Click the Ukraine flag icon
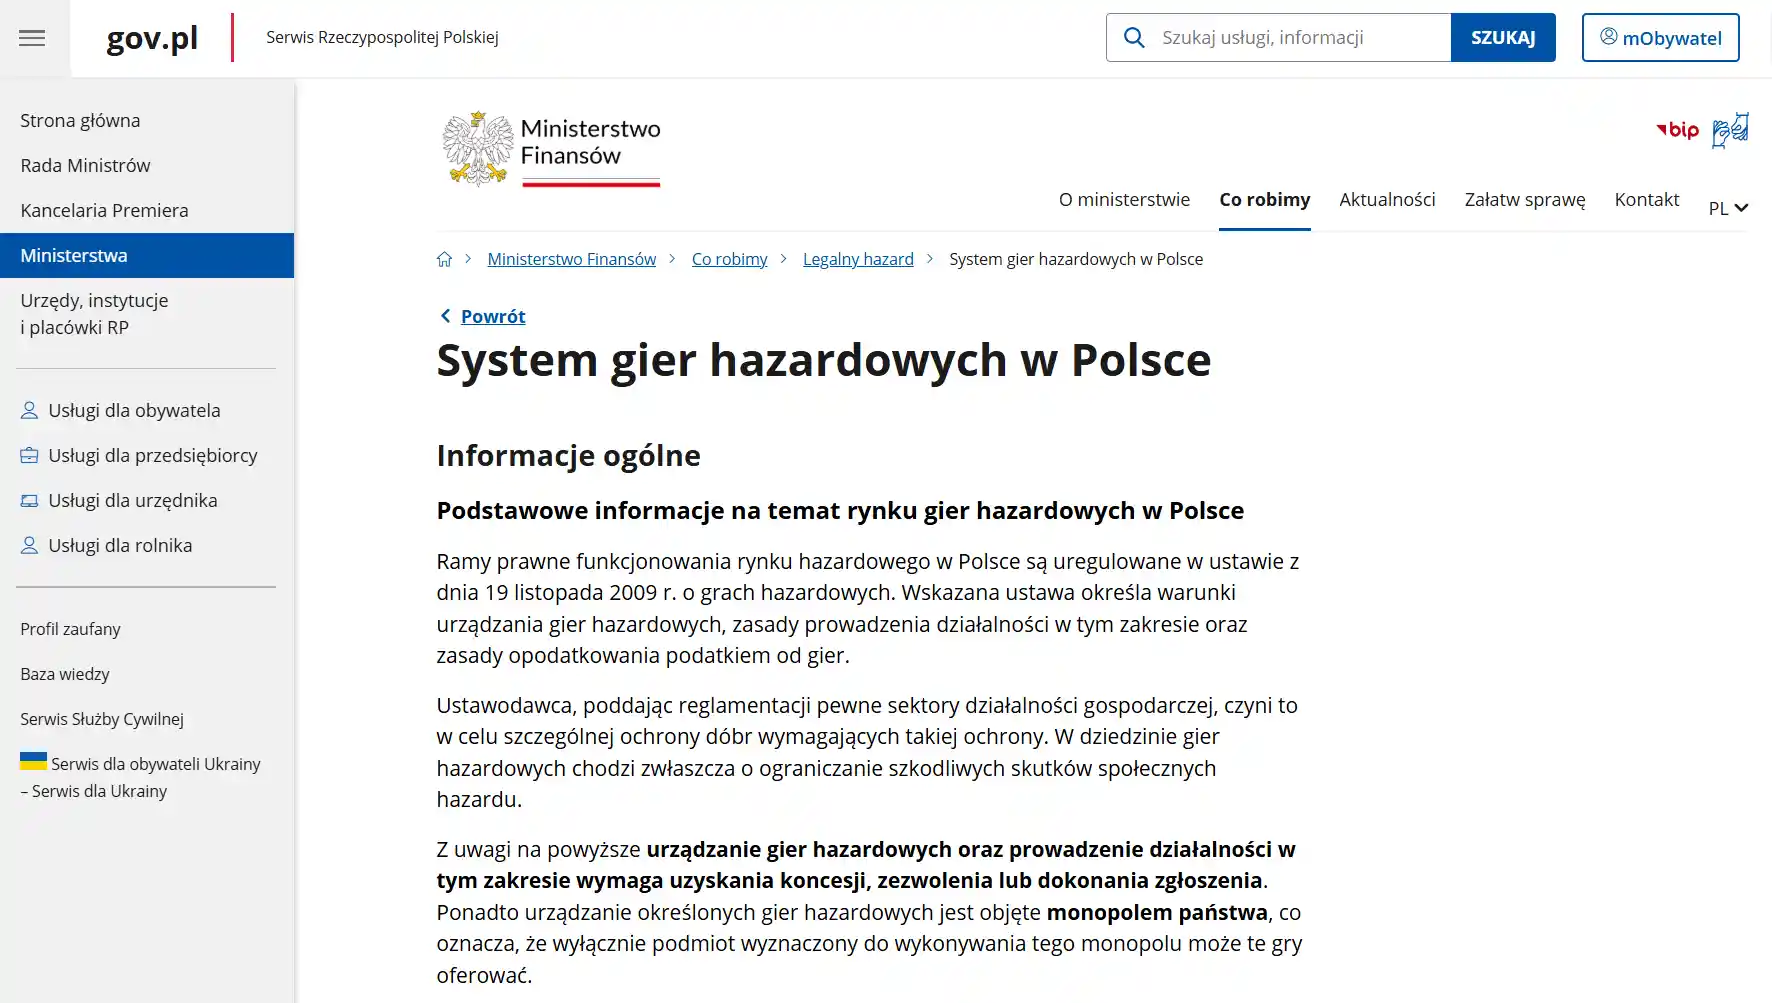1772x1003 pixels. 33,761
